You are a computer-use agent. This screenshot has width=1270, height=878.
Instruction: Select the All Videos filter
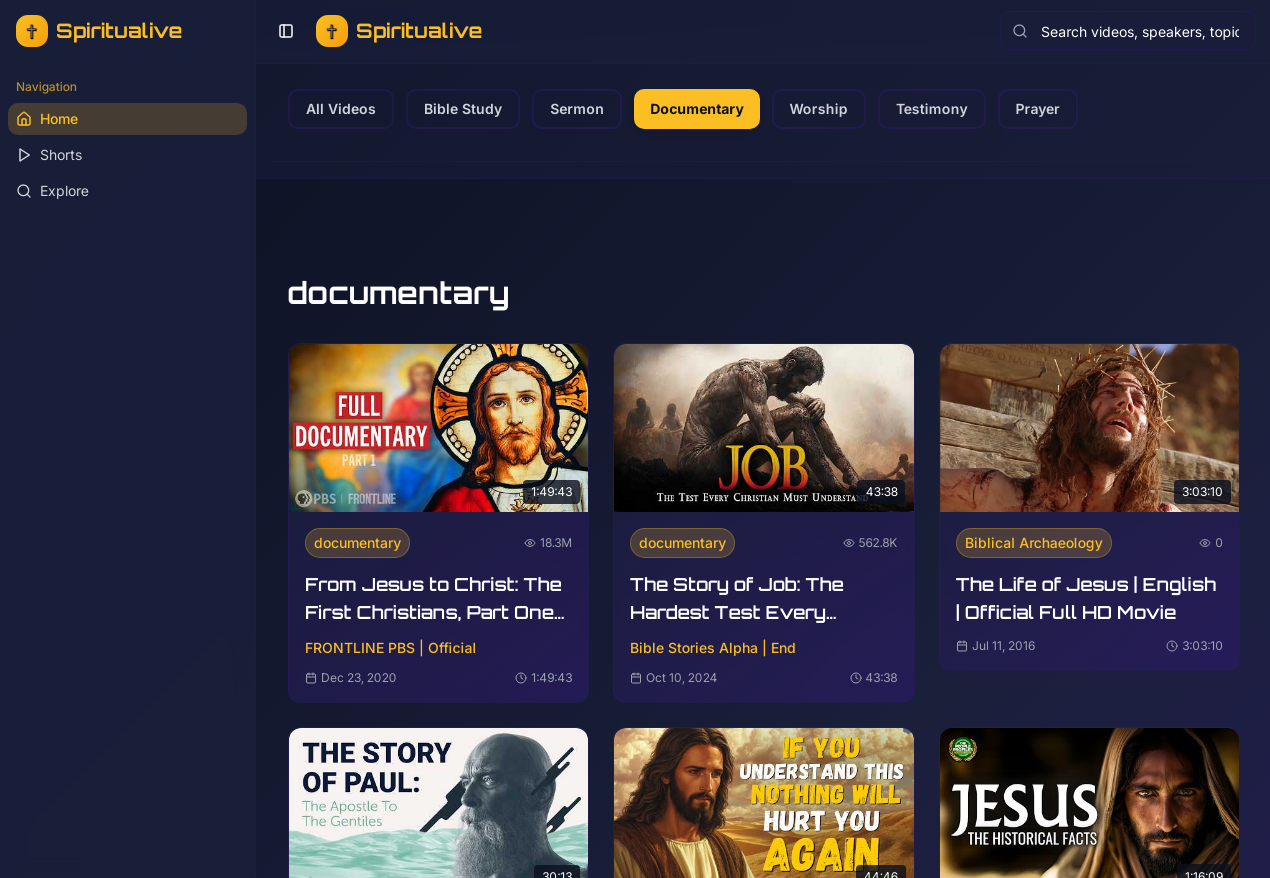tap(341, 109)
